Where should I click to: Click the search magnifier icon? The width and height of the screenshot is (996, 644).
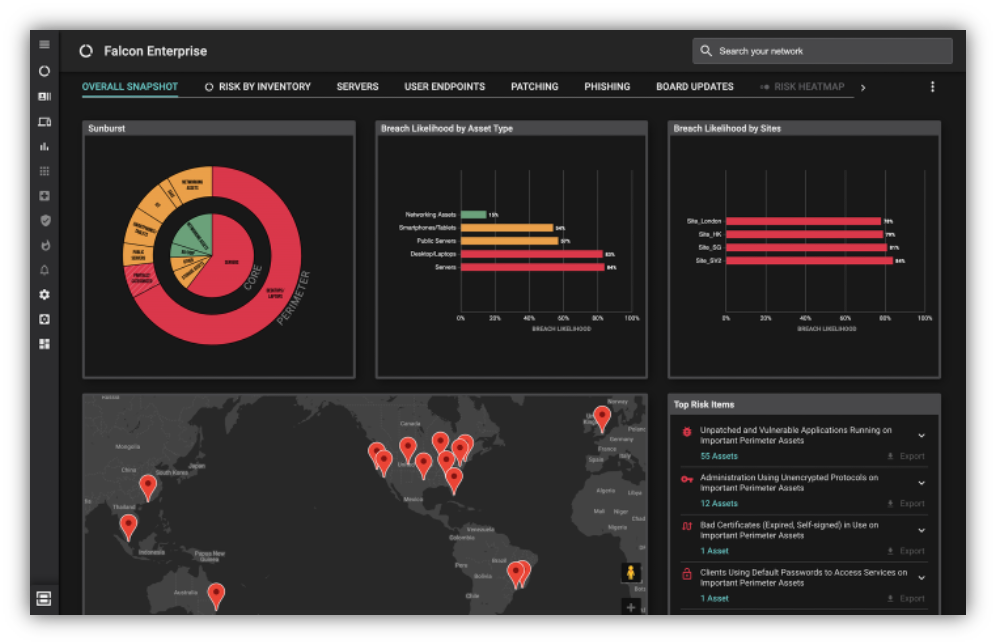coord(706,51)
